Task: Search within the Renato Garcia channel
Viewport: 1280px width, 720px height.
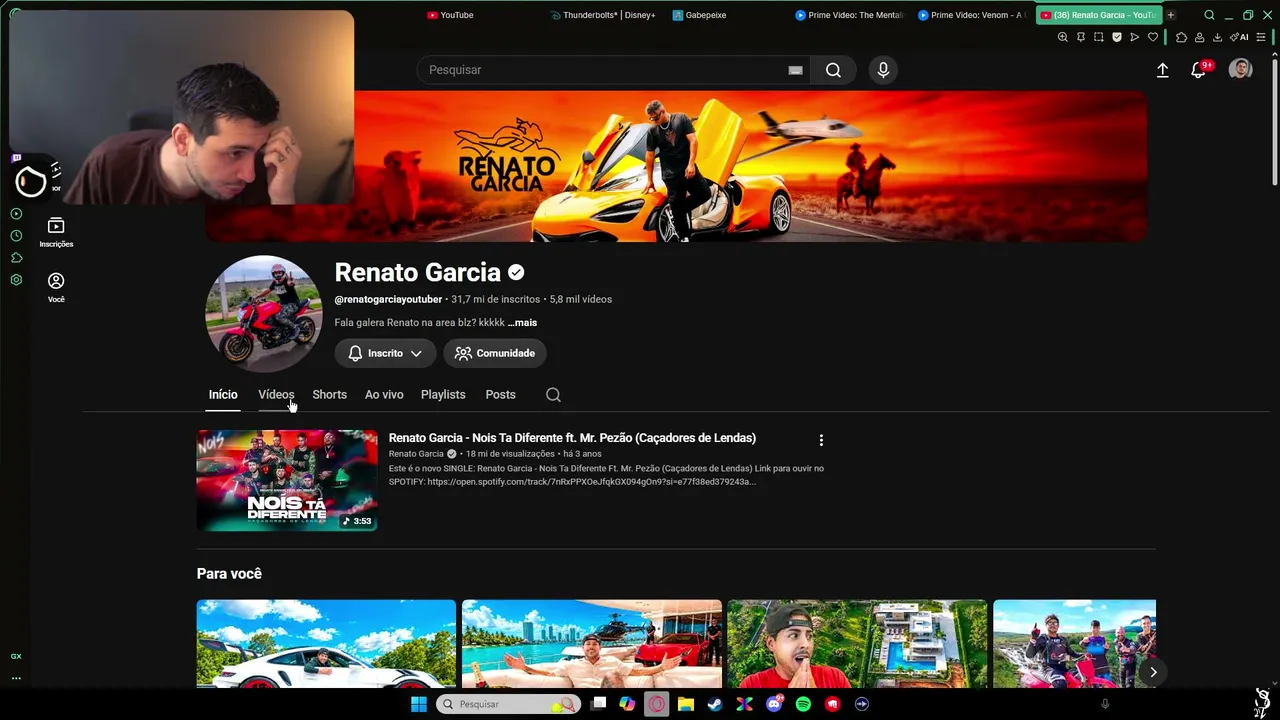Action: (x=553, y=395)
